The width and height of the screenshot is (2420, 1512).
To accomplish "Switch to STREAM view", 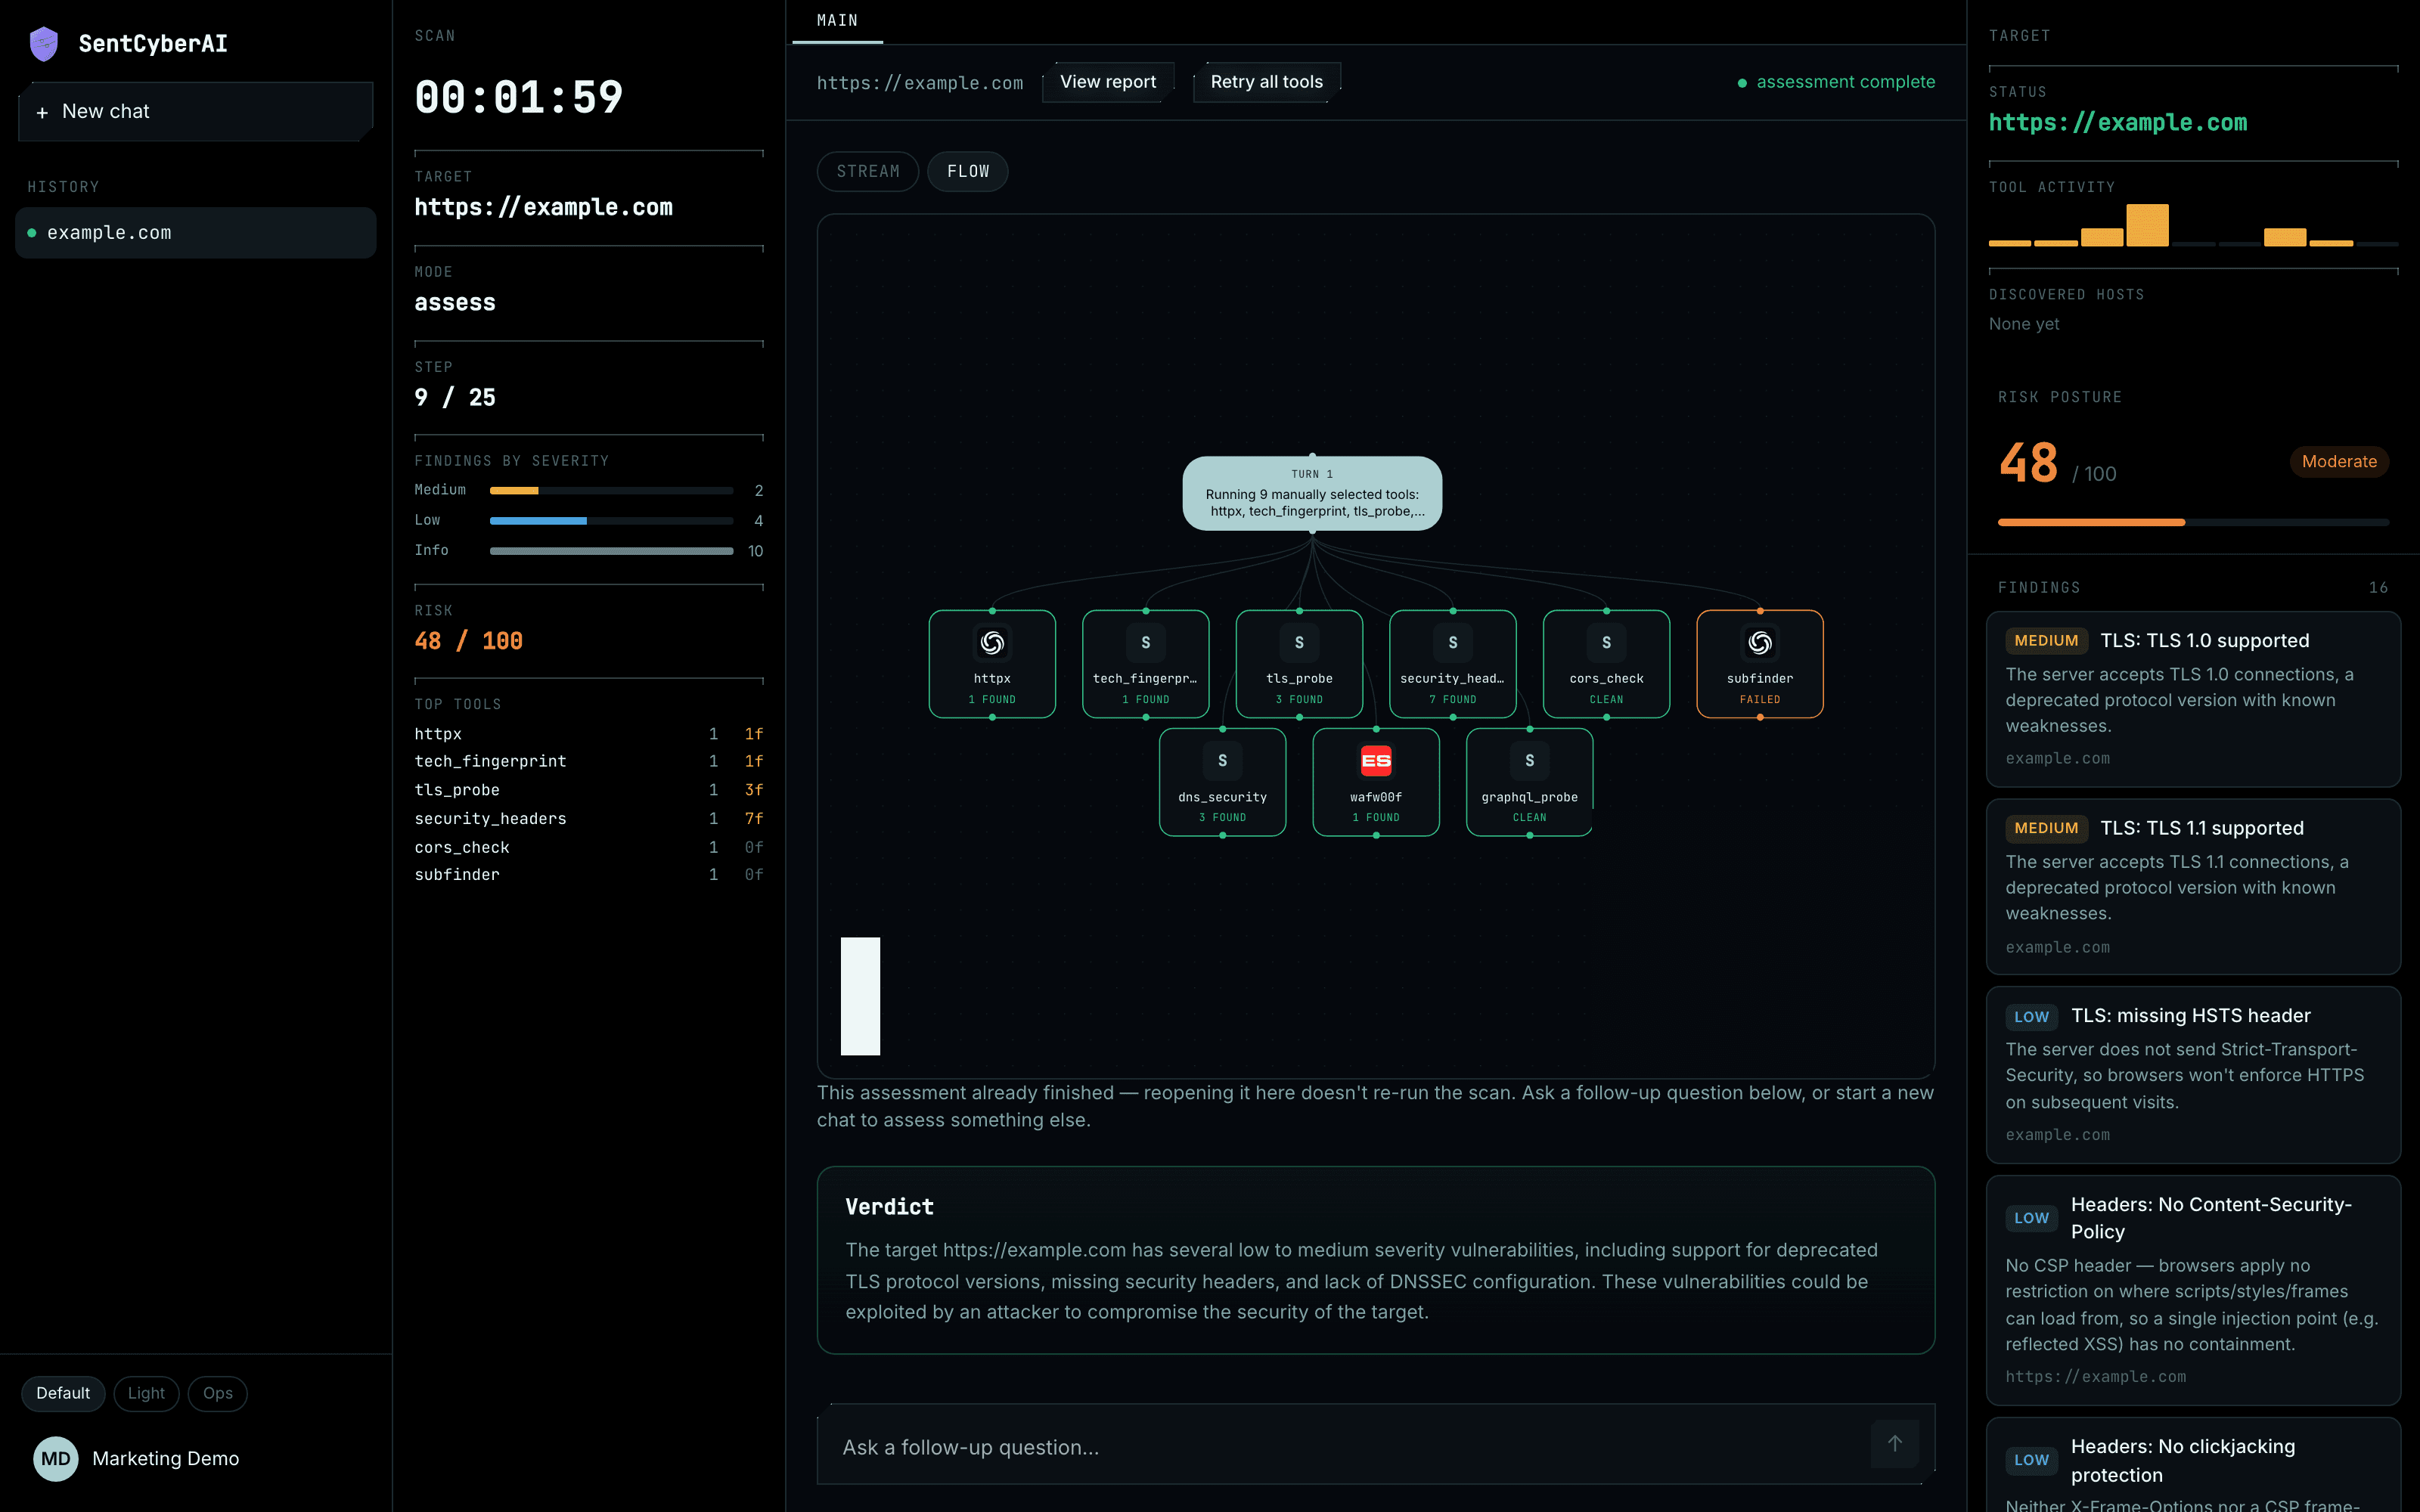I will (x=868, y=171).
